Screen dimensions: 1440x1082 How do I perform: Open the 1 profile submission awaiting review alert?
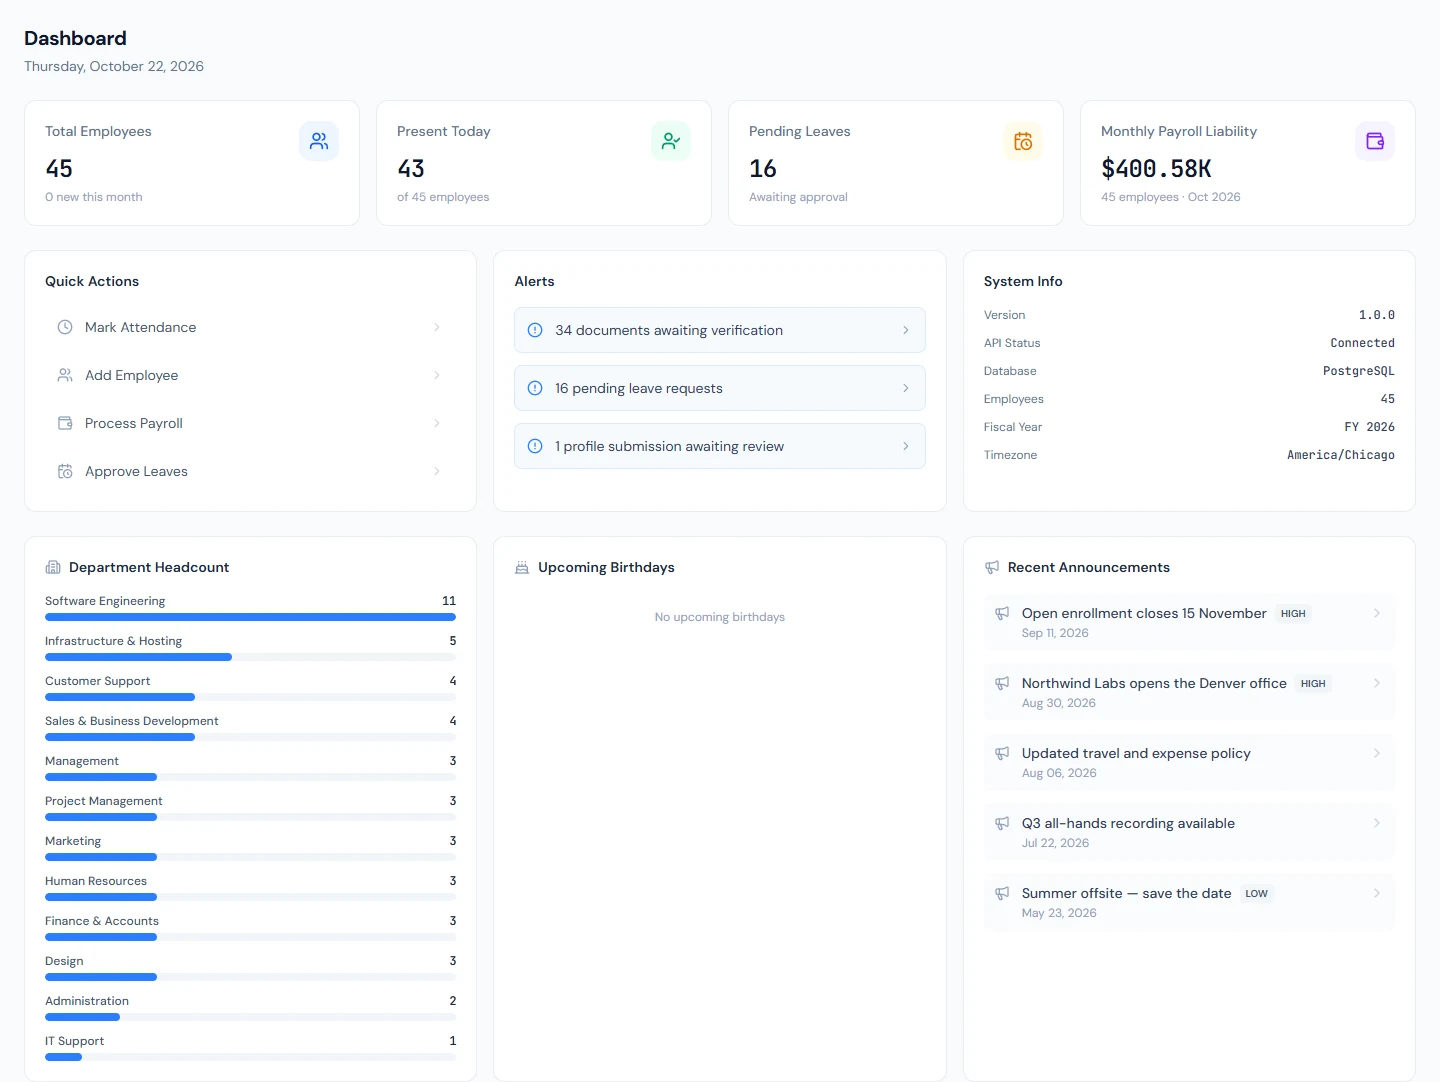tap(720, 446)
